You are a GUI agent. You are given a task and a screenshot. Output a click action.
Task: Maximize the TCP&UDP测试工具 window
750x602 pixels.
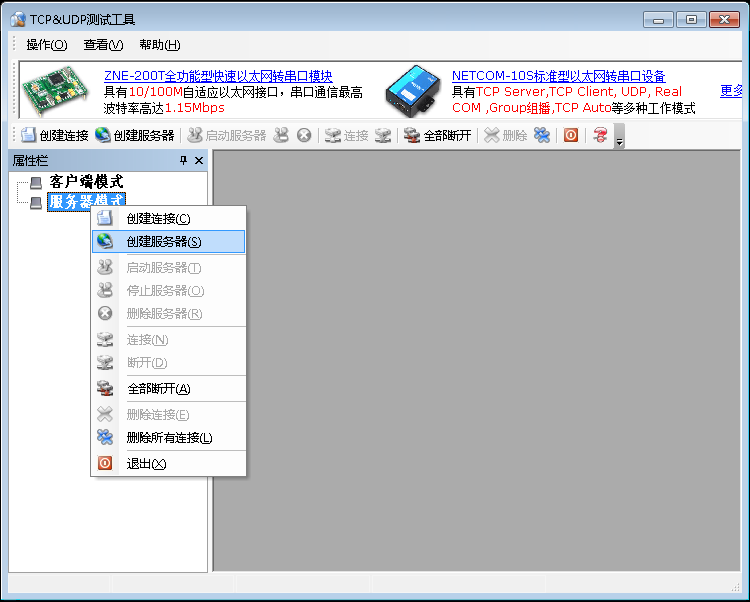point(691,20)
